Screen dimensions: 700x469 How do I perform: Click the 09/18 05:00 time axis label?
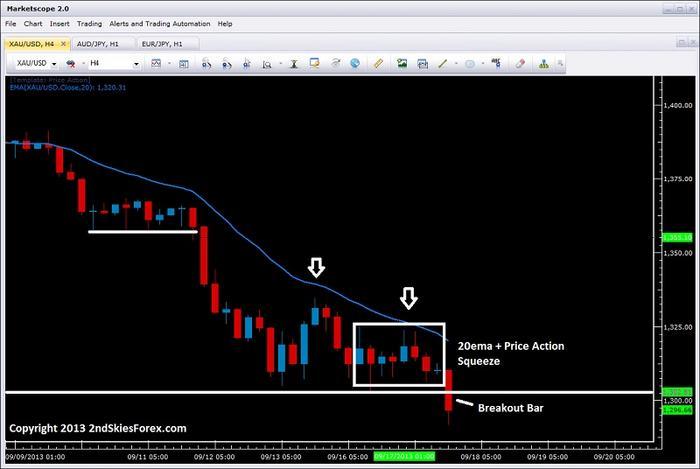coord(481,457)
